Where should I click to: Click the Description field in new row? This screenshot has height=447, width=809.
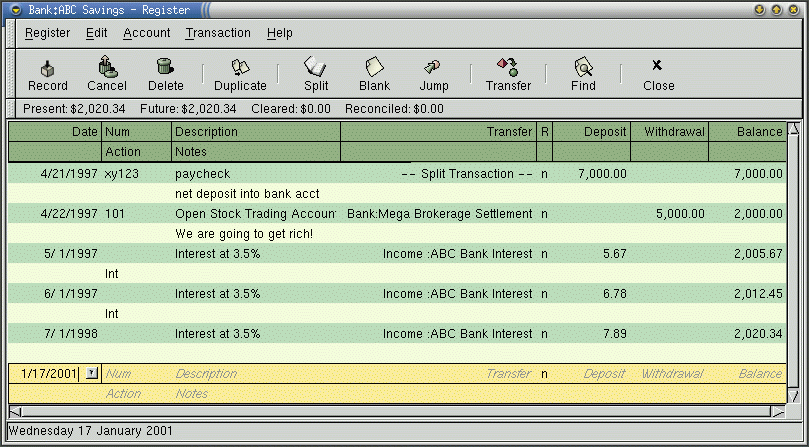point(256,374)
